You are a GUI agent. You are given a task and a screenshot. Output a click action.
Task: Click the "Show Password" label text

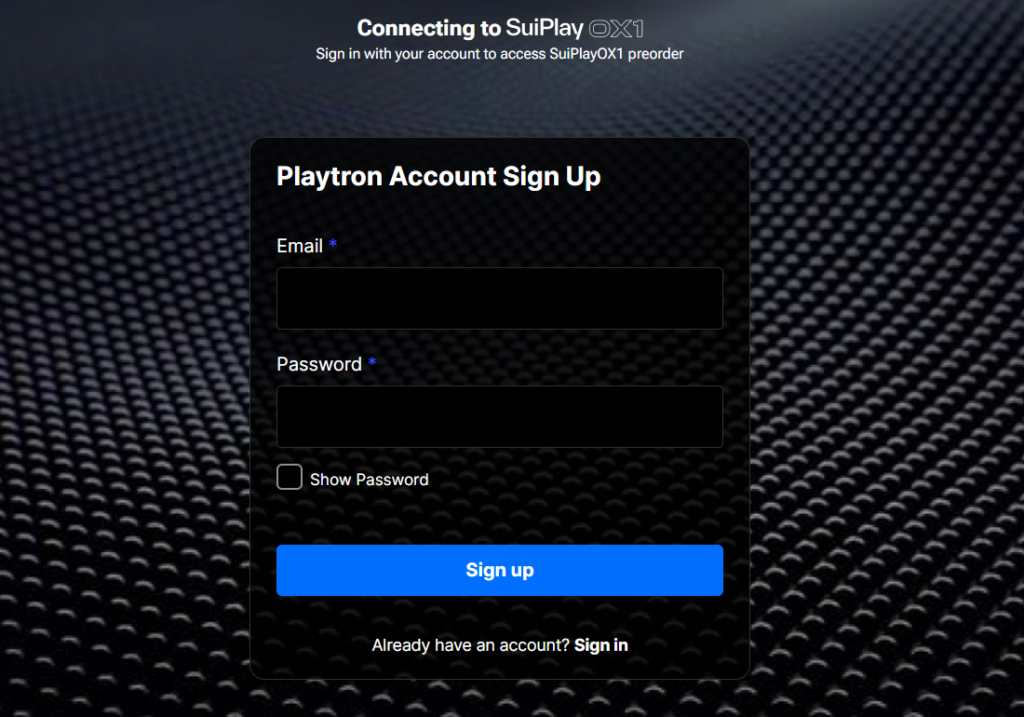[x=369, y=480]
